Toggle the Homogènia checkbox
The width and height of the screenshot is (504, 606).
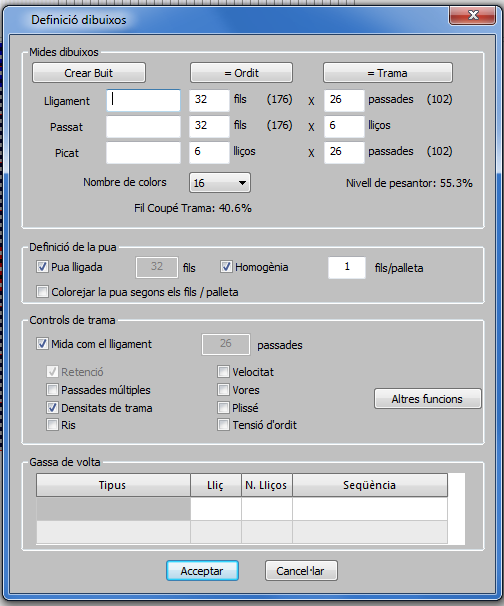(226, 267)
